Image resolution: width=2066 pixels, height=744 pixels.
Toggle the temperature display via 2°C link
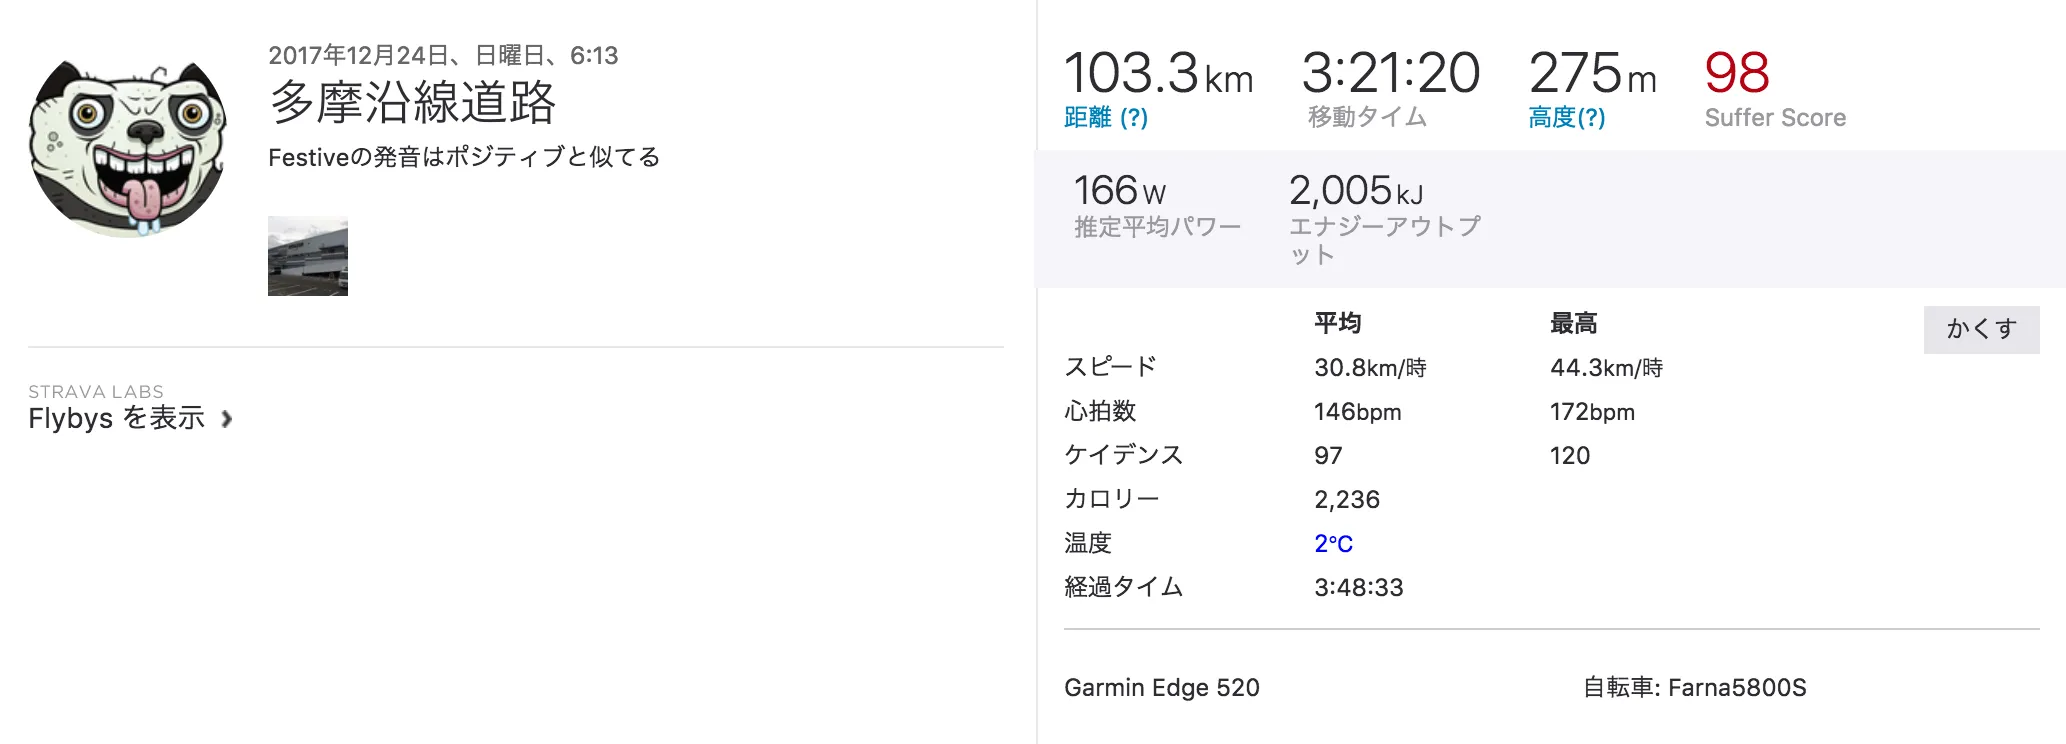pos(1331,543)
